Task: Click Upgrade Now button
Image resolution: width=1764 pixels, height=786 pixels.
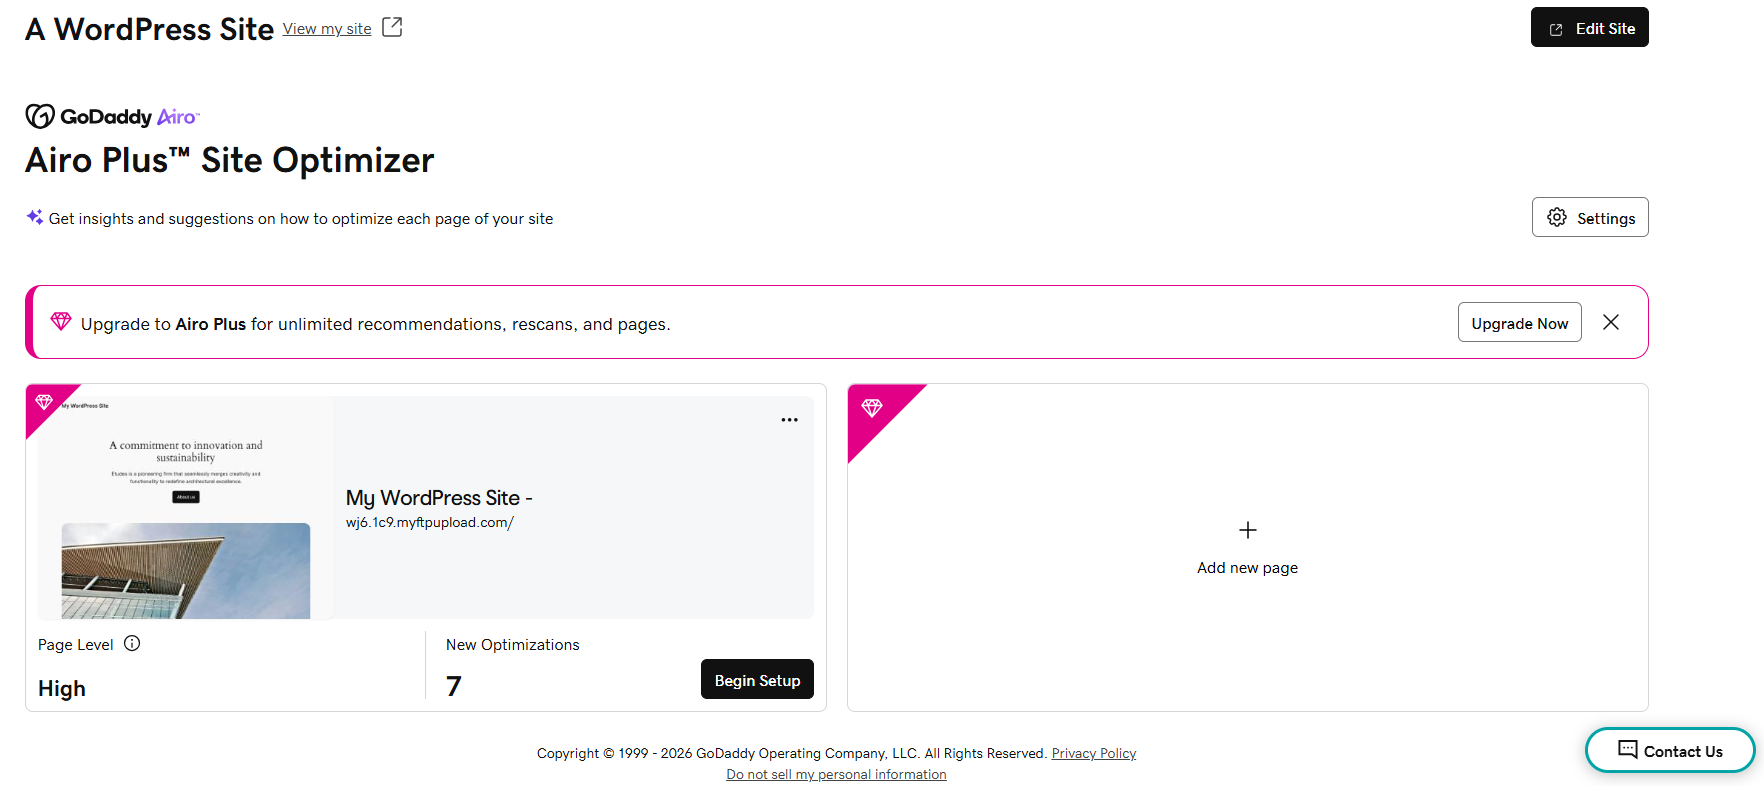Action: point(1520,322)
